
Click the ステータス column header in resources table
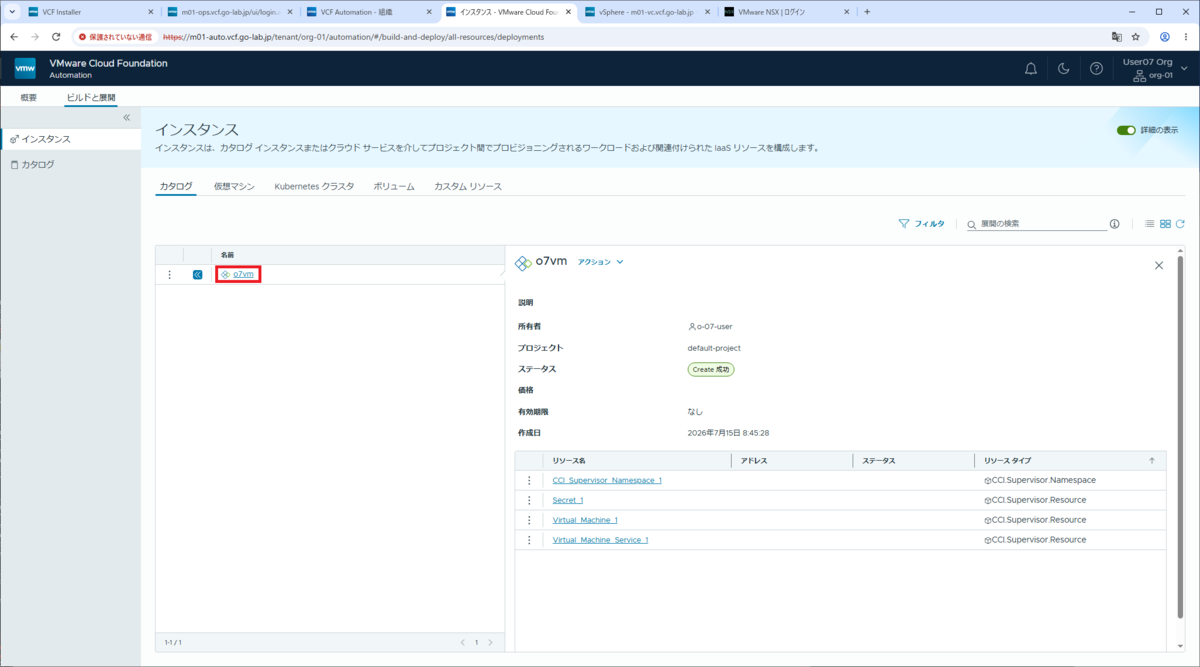pos(879,461)
